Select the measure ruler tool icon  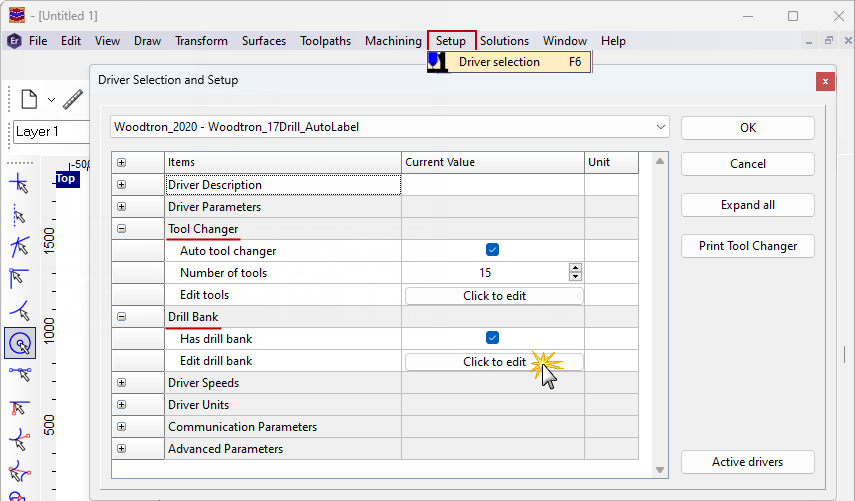point(72,99)
